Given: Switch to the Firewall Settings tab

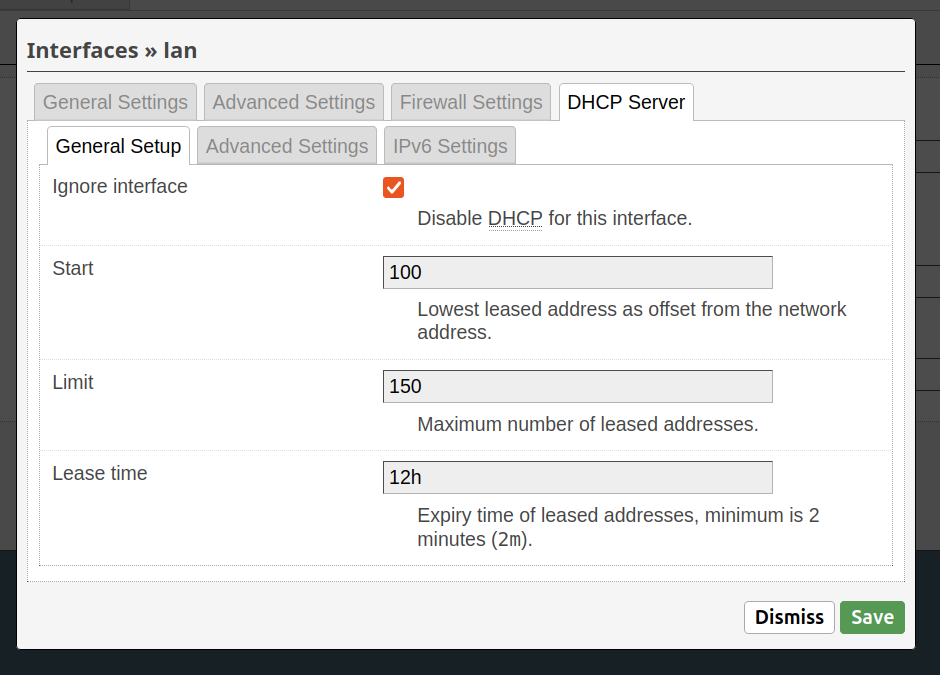Looking at the screenshot, I should click(471, 101).
